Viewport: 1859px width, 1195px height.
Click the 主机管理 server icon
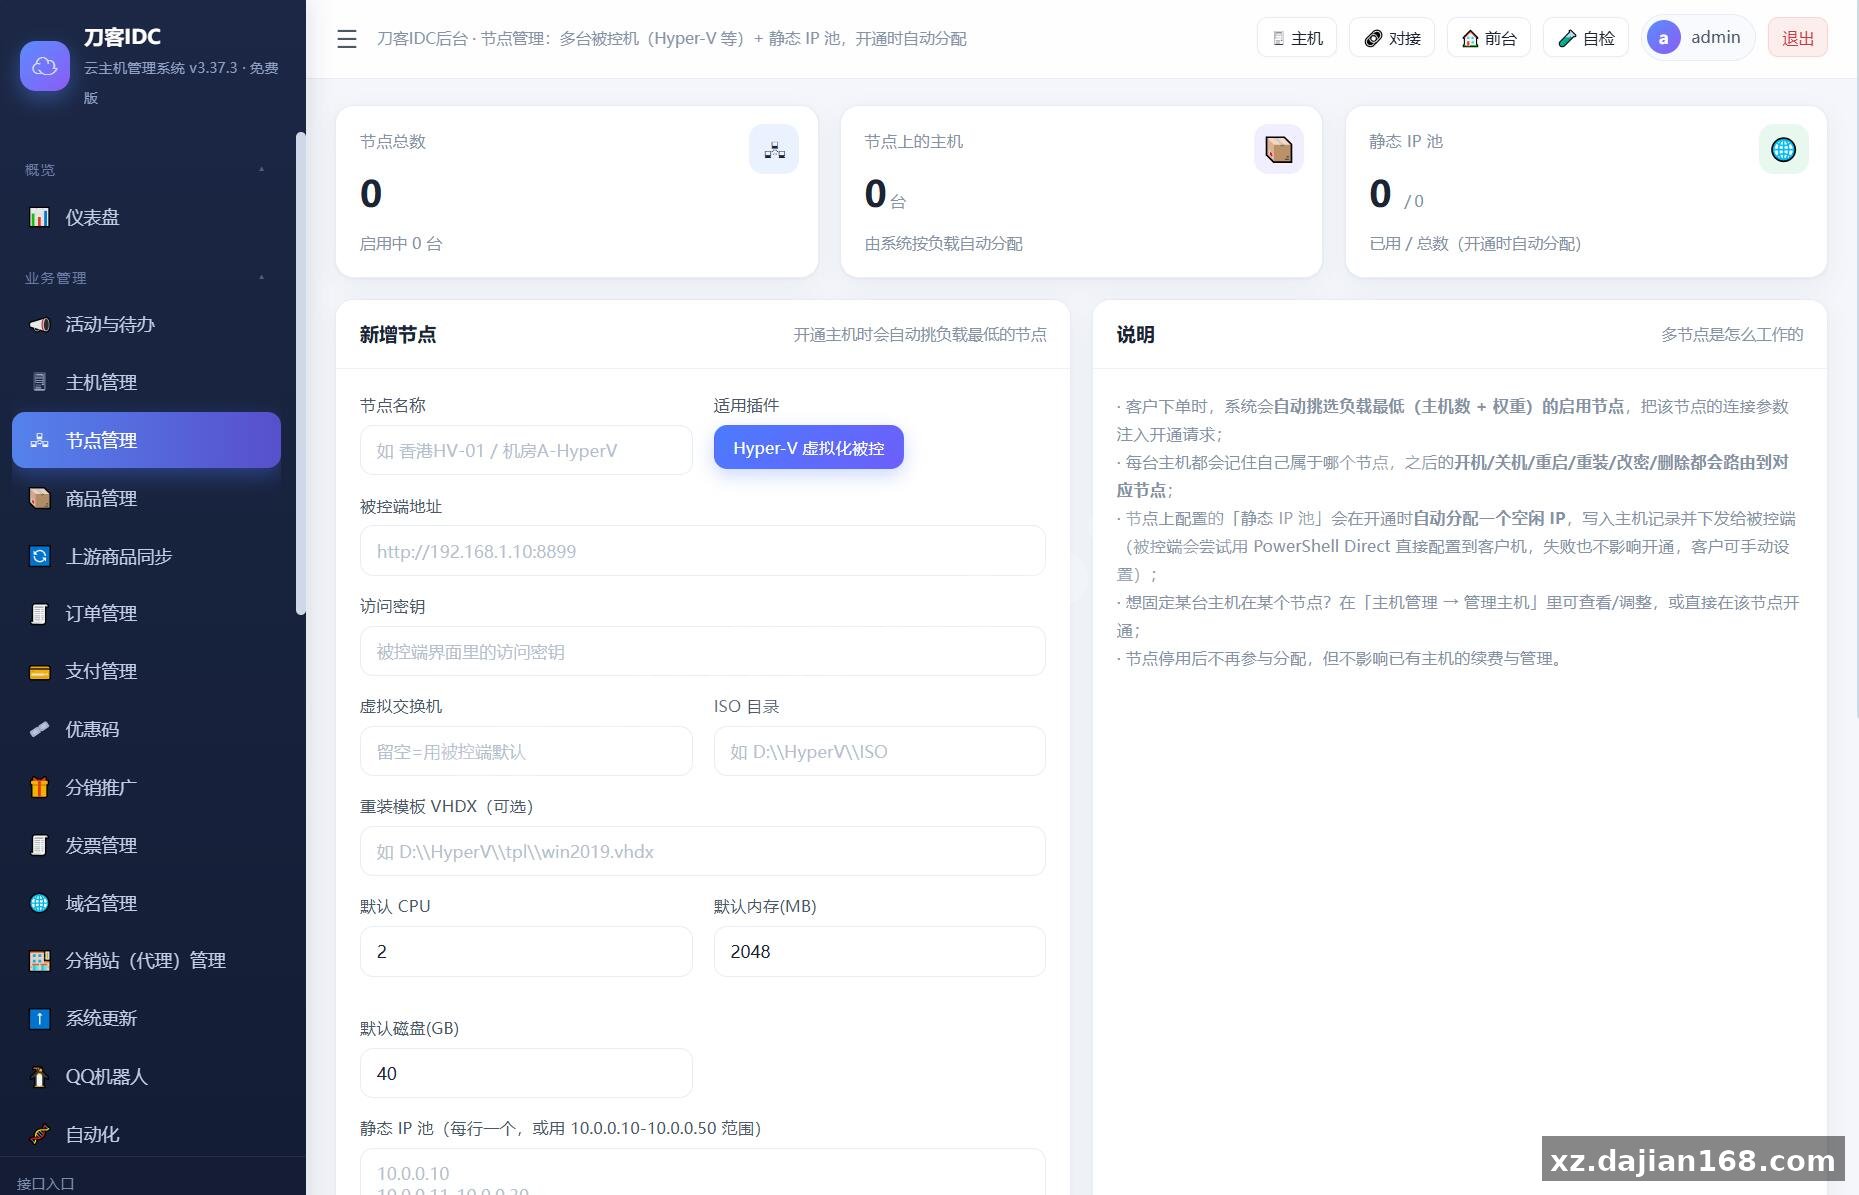[39, 382]
